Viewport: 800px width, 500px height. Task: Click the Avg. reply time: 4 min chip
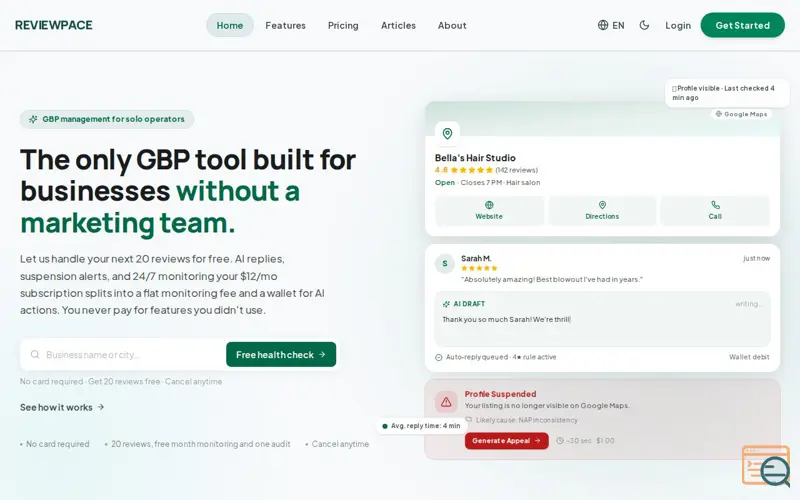click(421, 426)
